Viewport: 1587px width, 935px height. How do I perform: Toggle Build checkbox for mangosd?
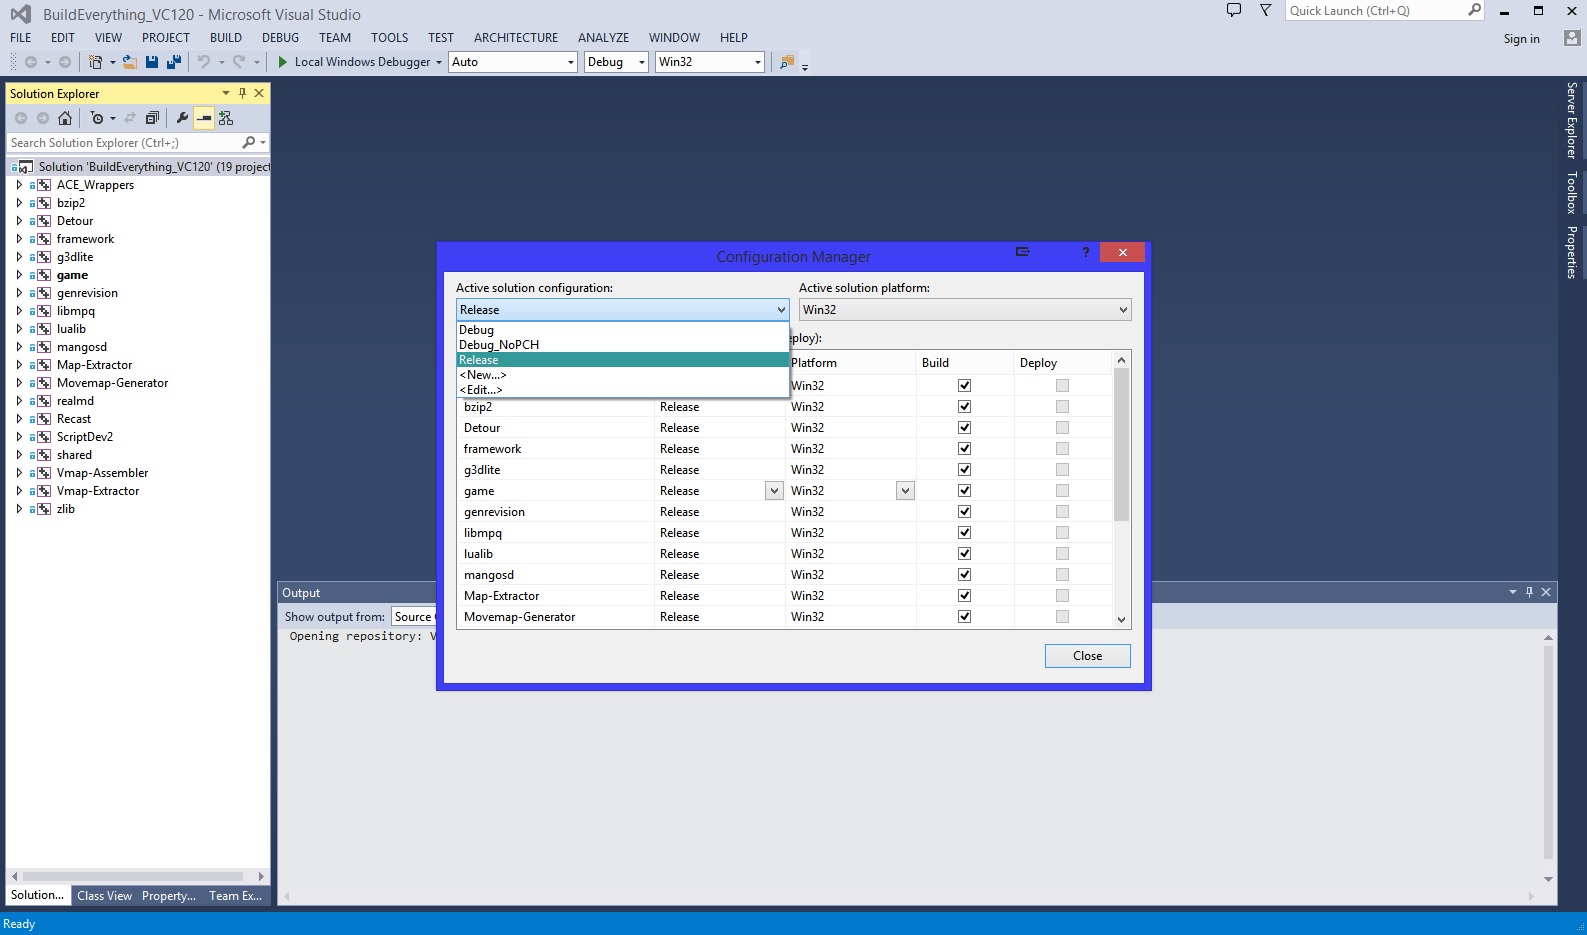point(964,575)
